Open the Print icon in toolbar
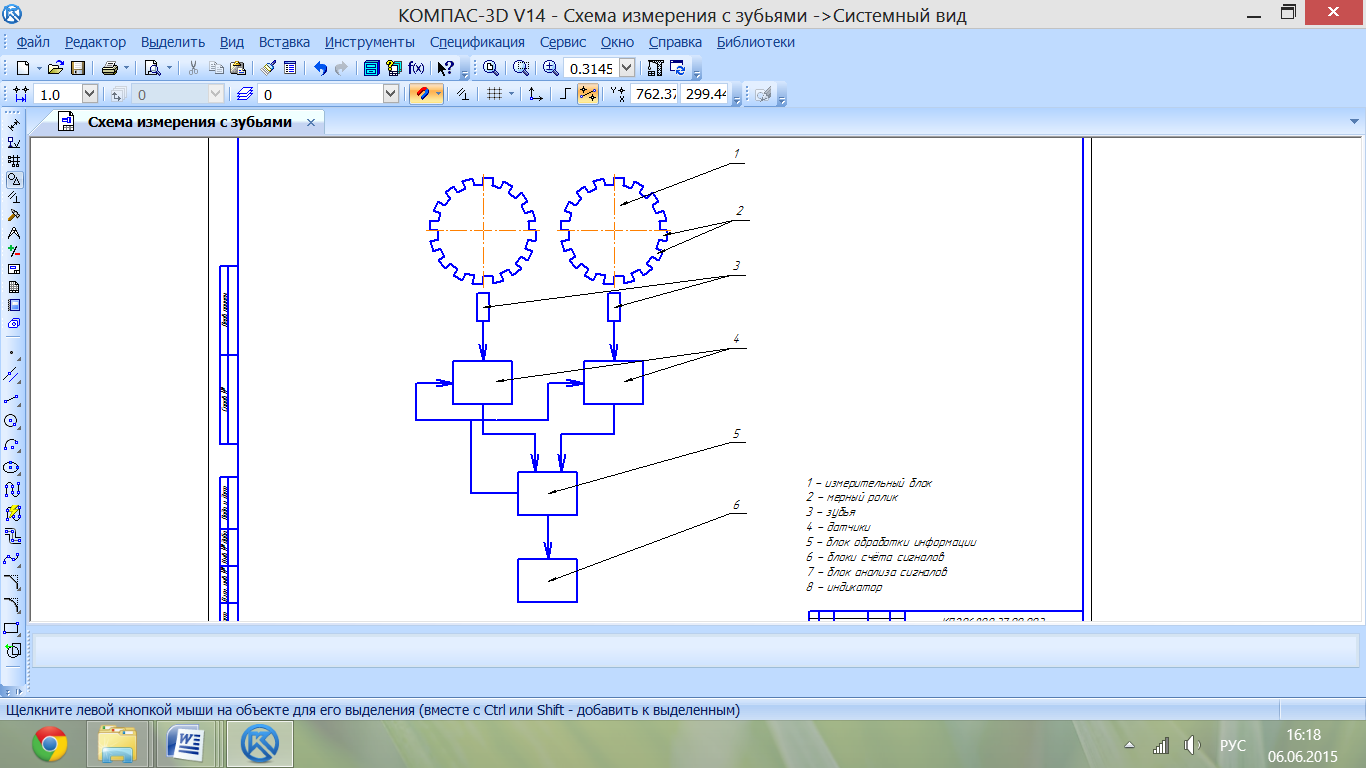Image resolution: width=1366 pixels, height=768 pixels. [110, 68]
